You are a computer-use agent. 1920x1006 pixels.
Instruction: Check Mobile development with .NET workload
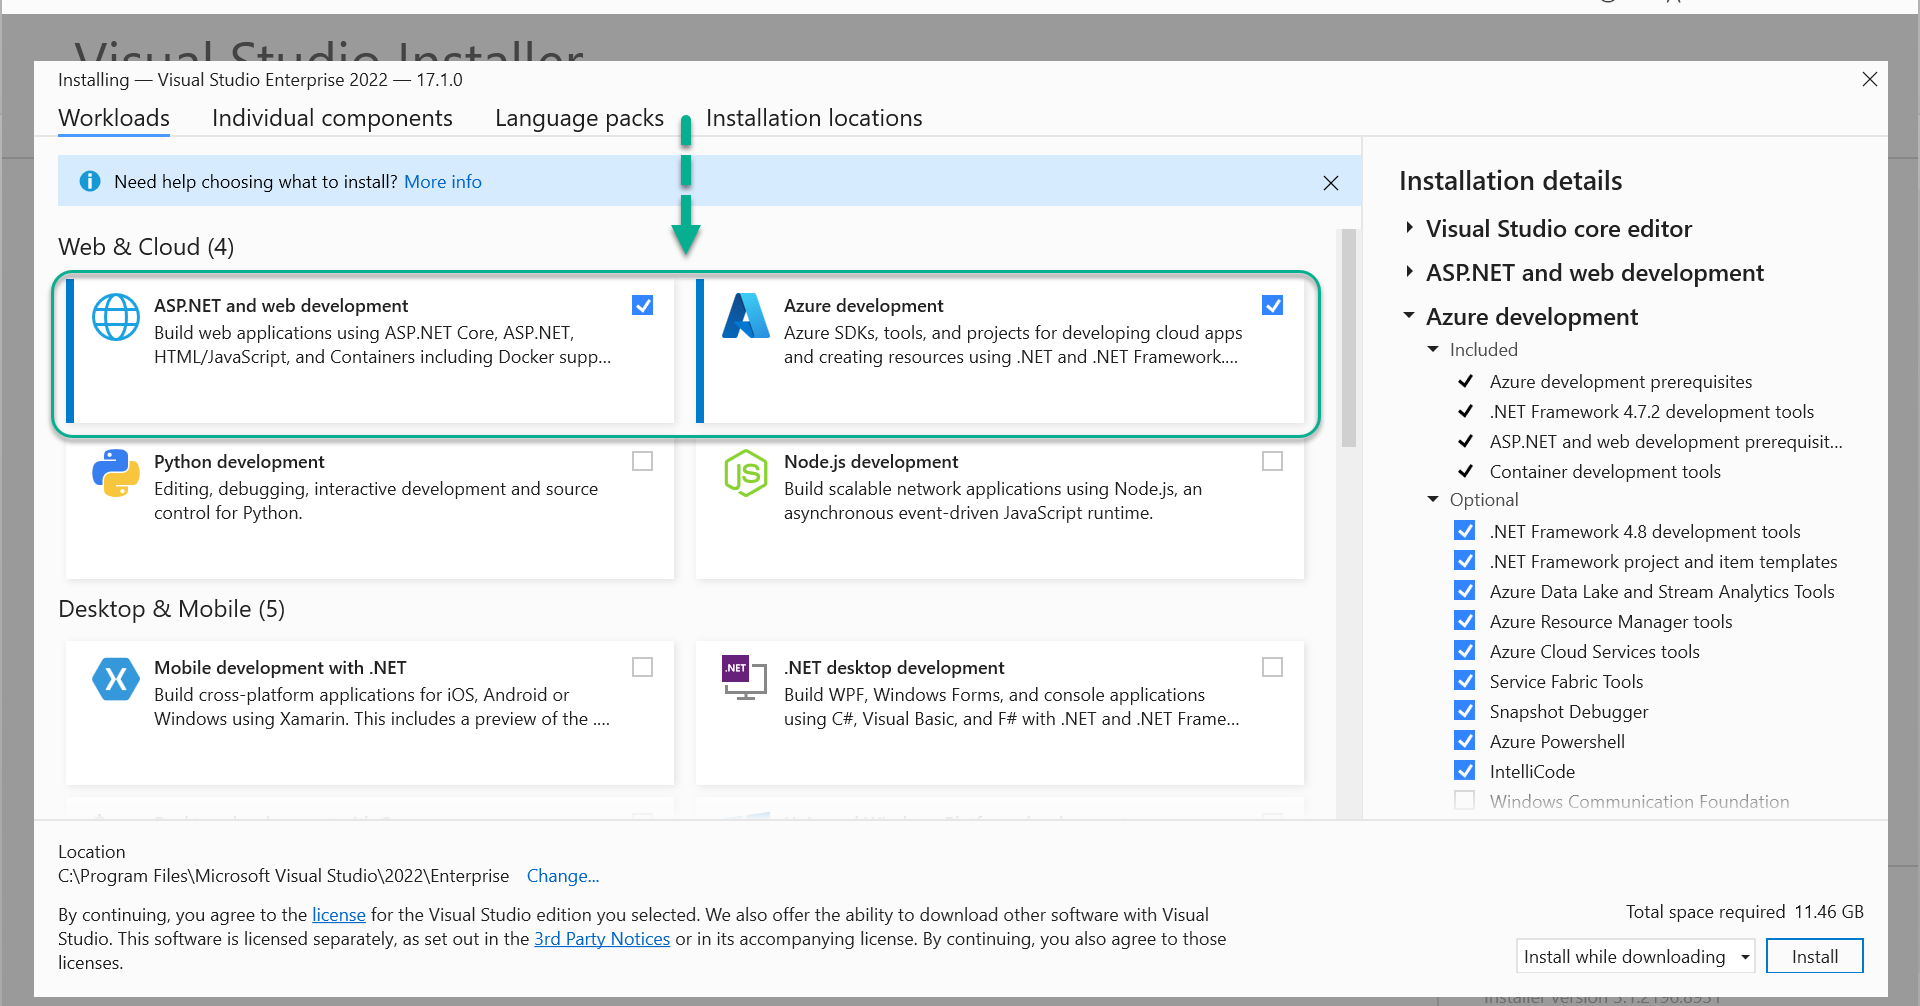coord(643,667)
